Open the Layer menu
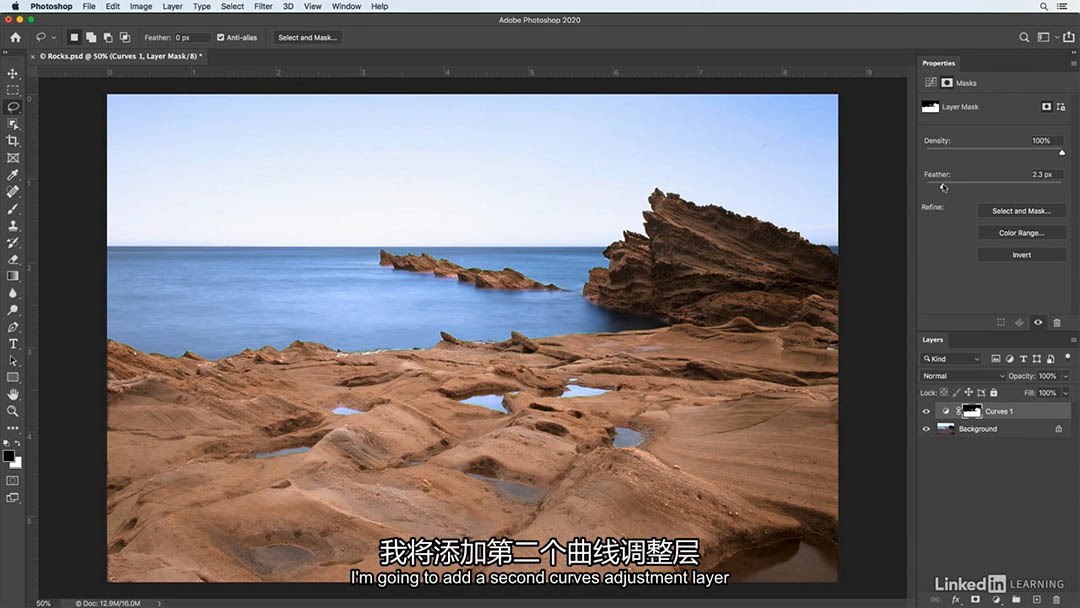Screen dimensions: 1080x608 pyautogui.click(x=172, y=6)
